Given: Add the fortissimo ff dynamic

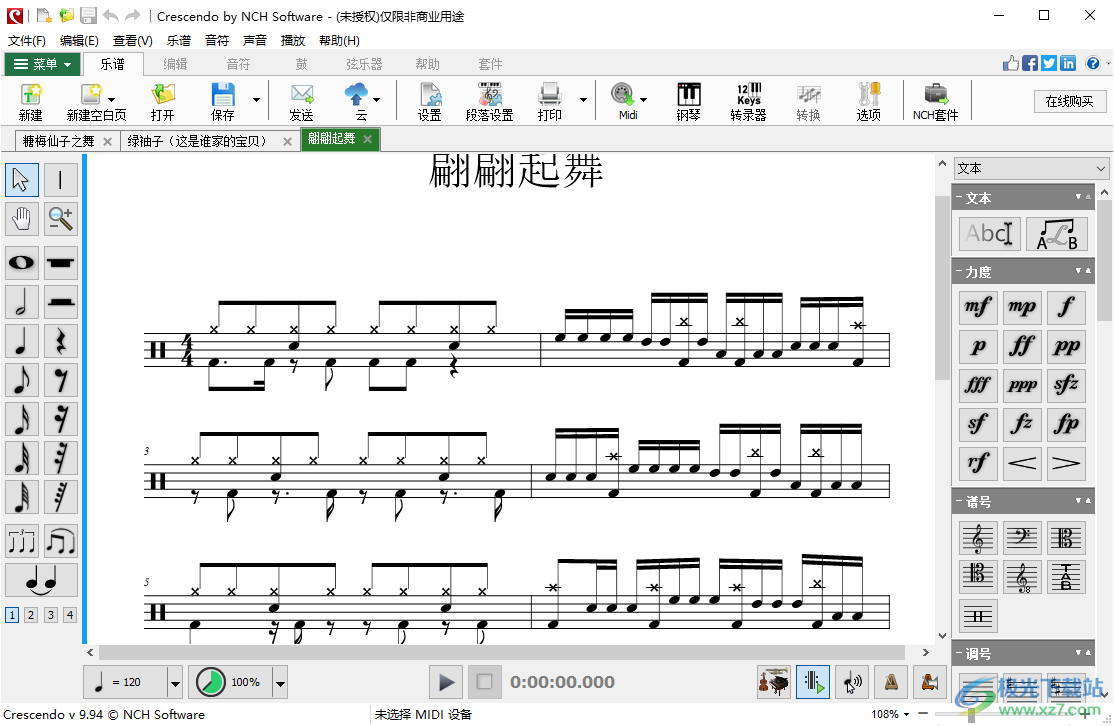Looking at the screenshot, I should [1022, 346].
